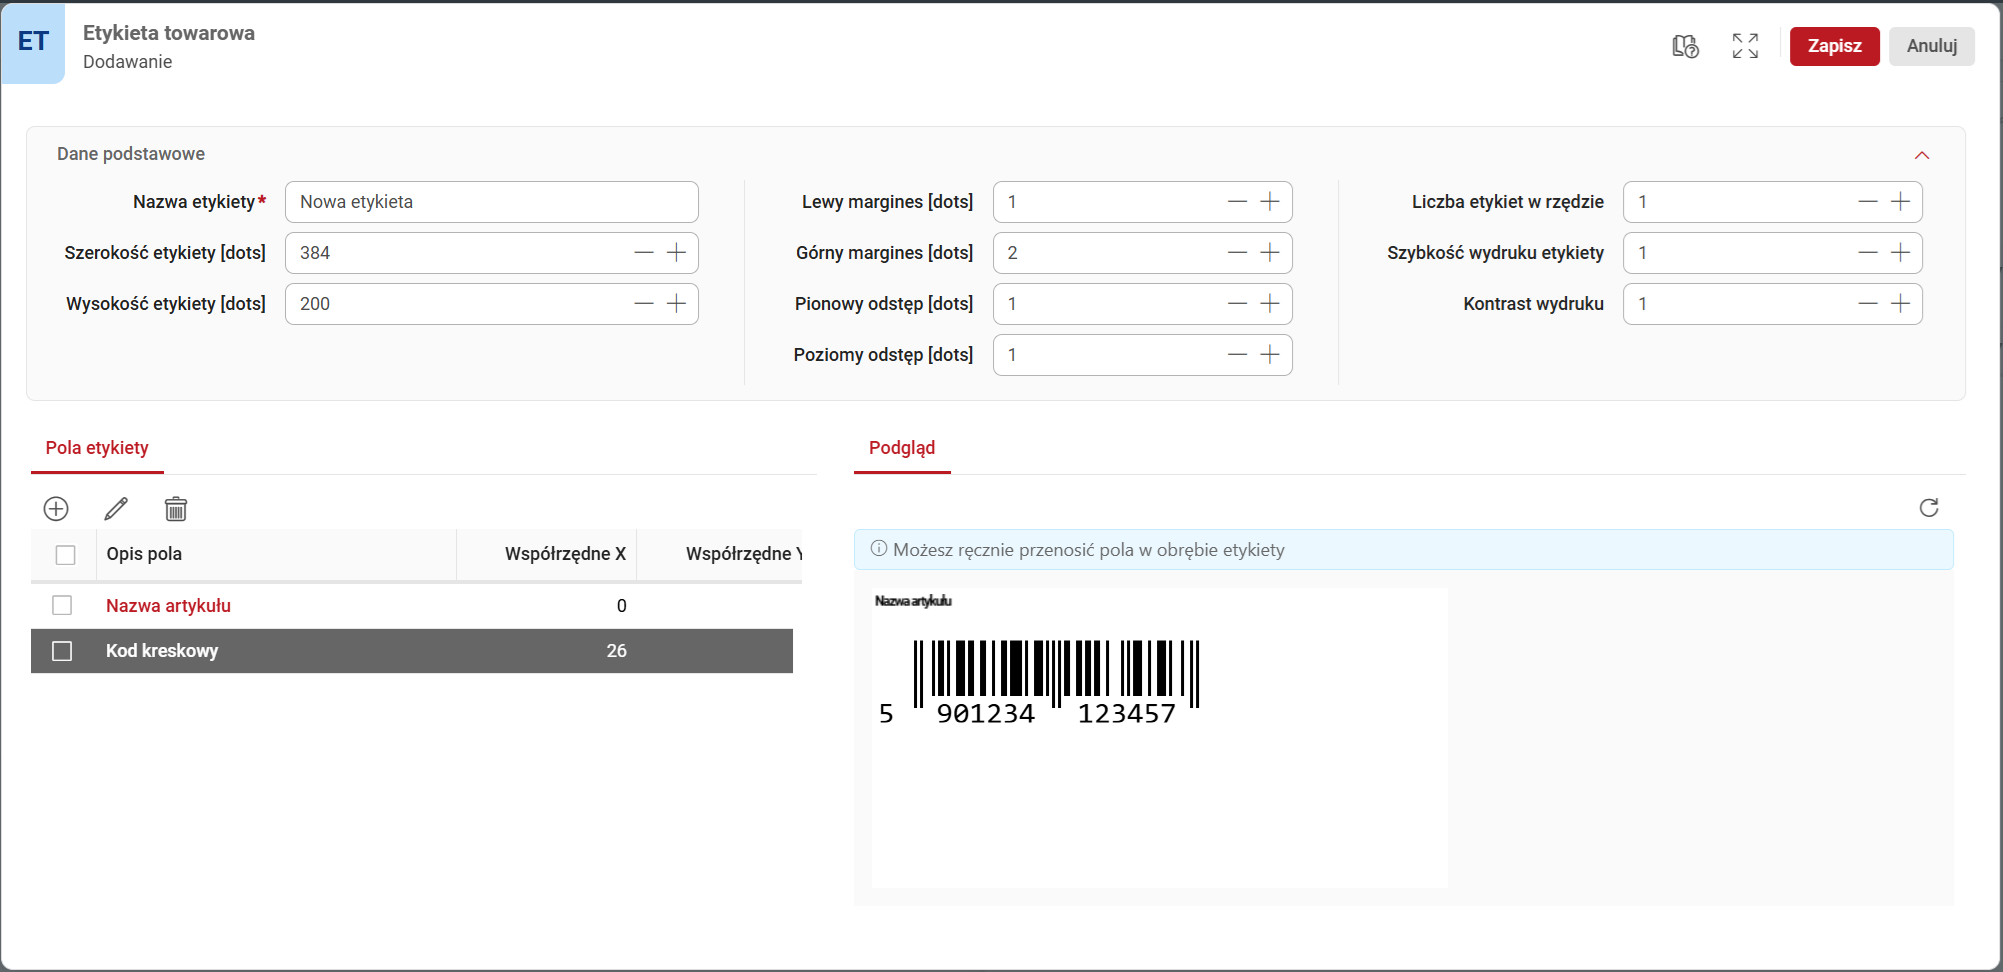Select the Podgląd tab
The height and width of the screenshot is (972, 2003).
click(x=901, y=448)
